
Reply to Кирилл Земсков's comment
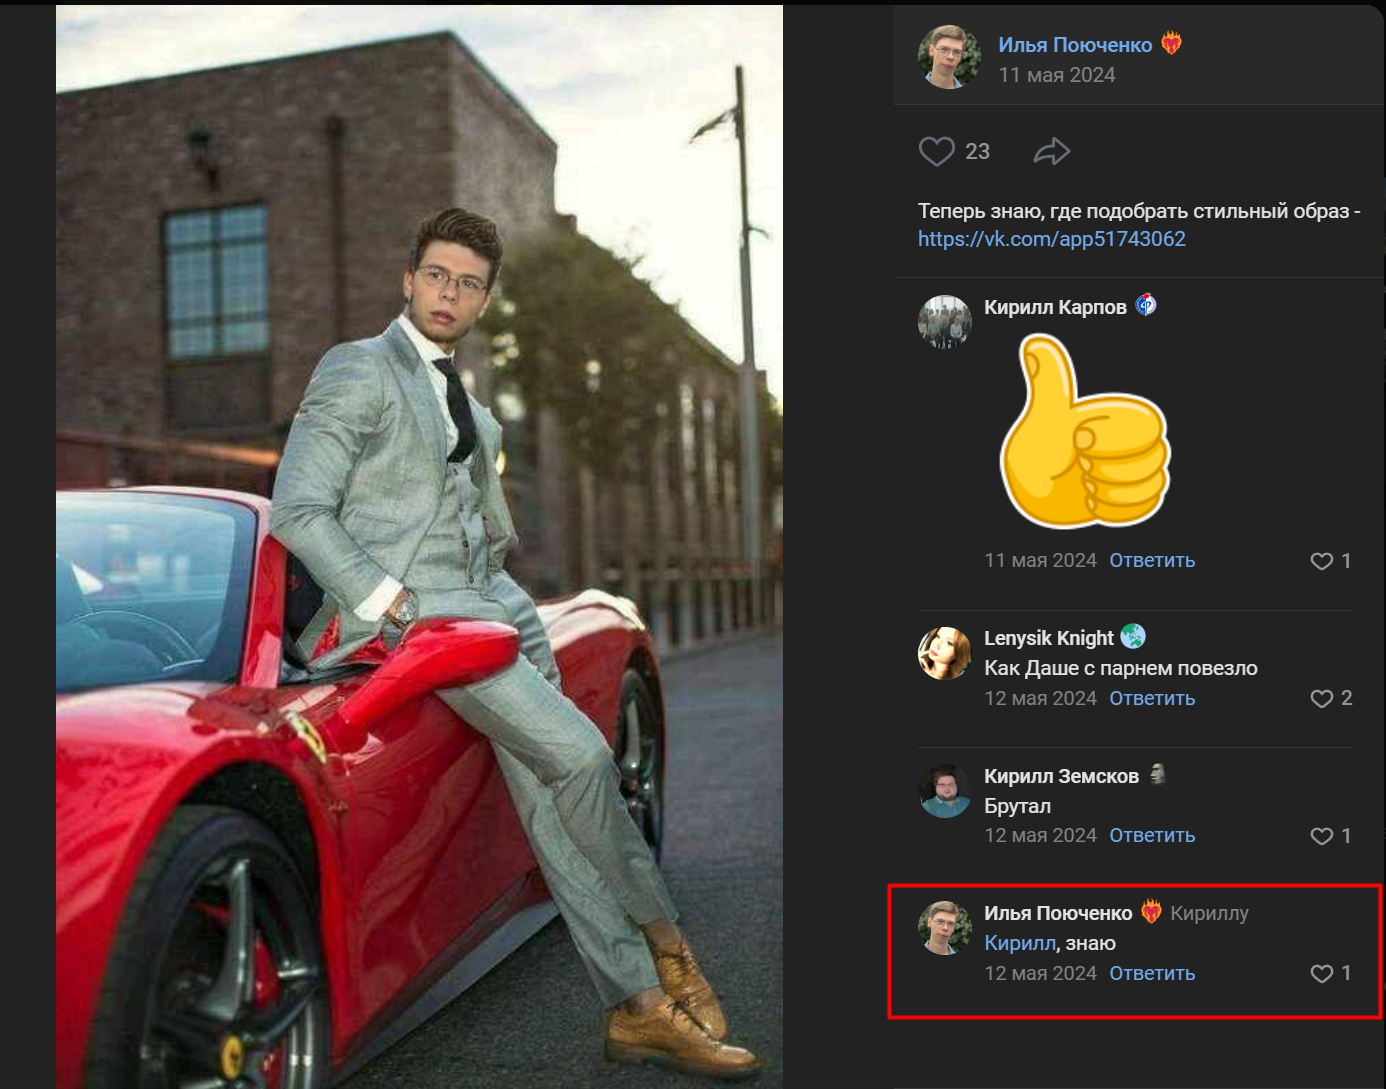click(x=1152, y=836)
